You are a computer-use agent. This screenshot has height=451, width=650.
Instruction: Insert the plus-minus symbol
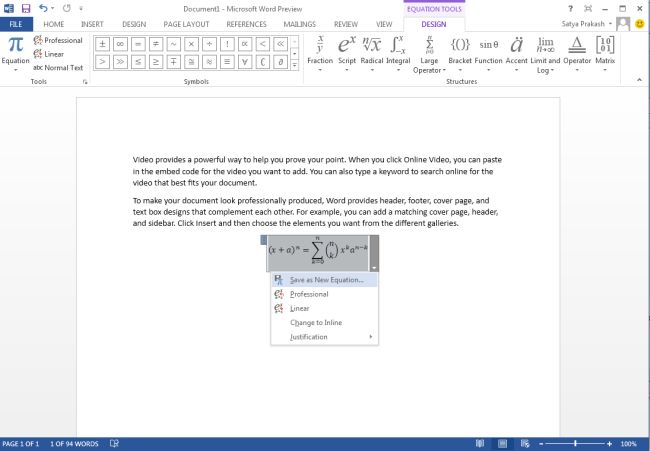tap(102, 44)
